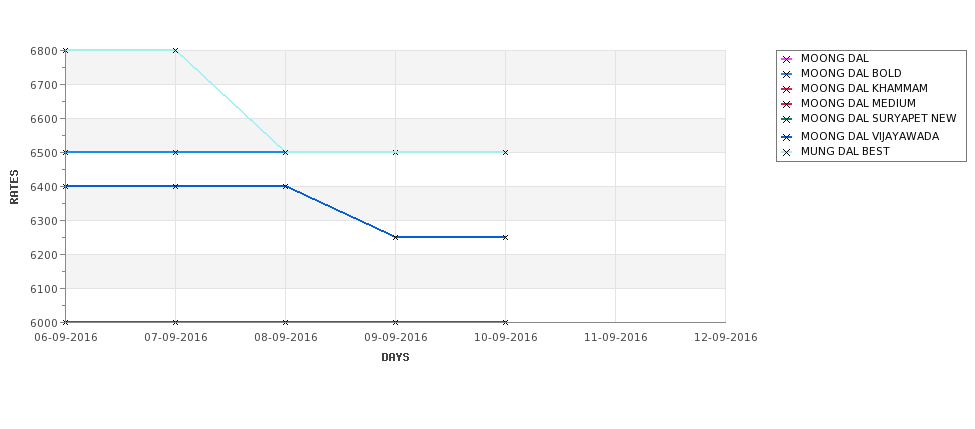Click the RATES axis title
This screenshot has width=975, height=429.
(x=14, y=187)
